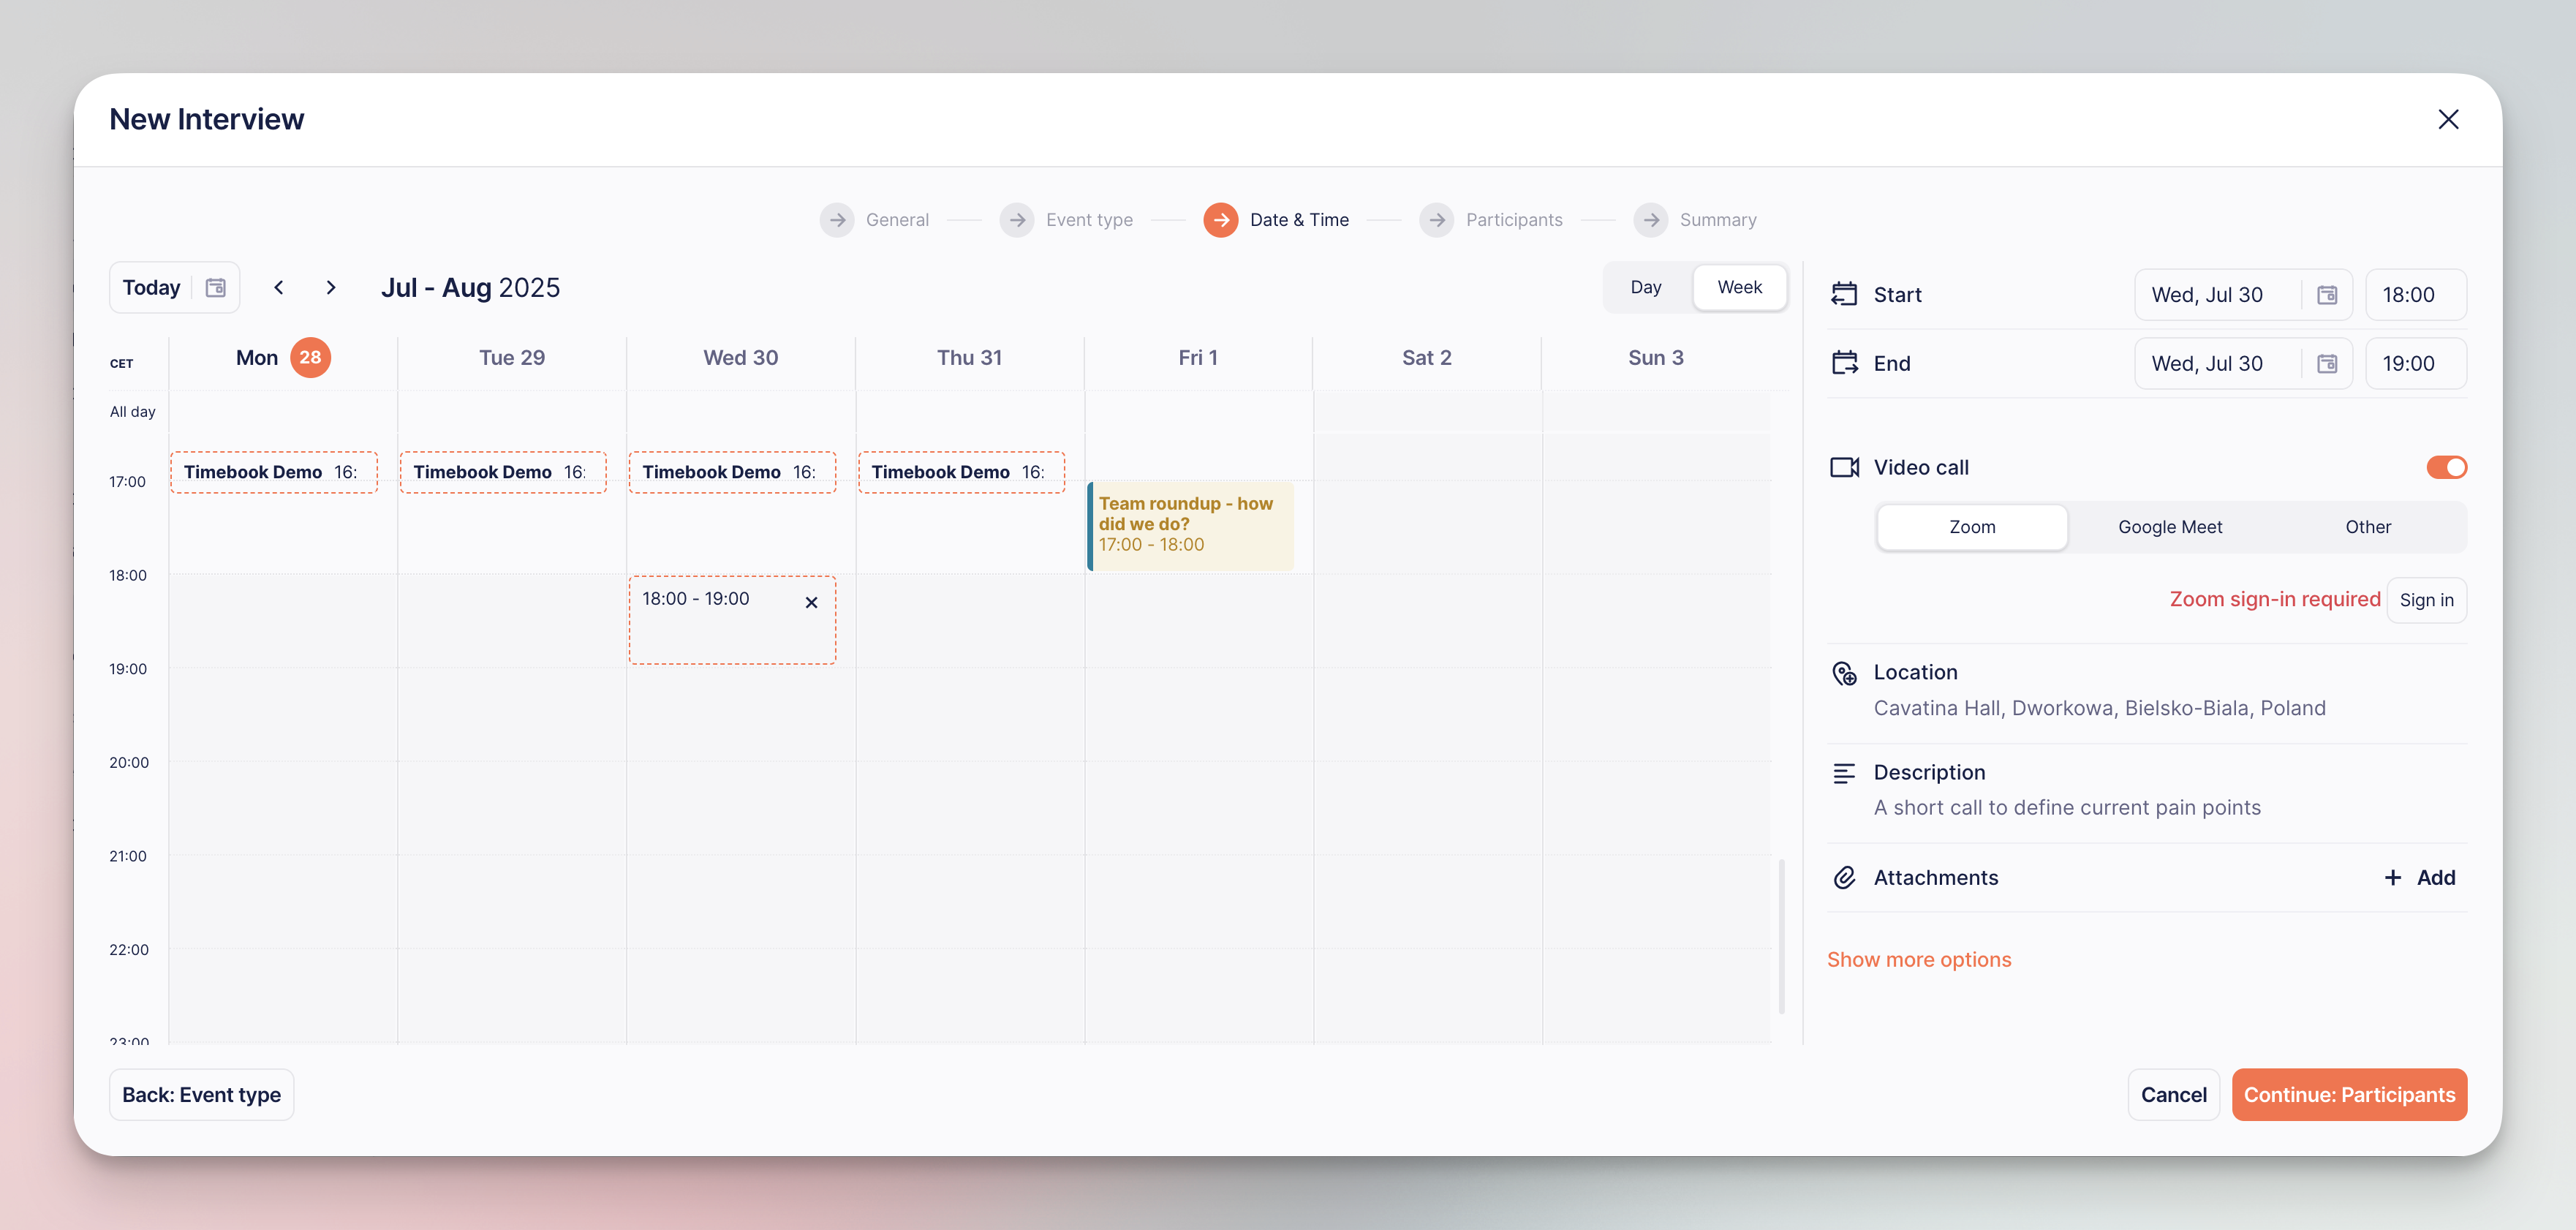Click the Zoom Sign in button
This screenshot has height=1230, width=2576.
click(2426, 600)
